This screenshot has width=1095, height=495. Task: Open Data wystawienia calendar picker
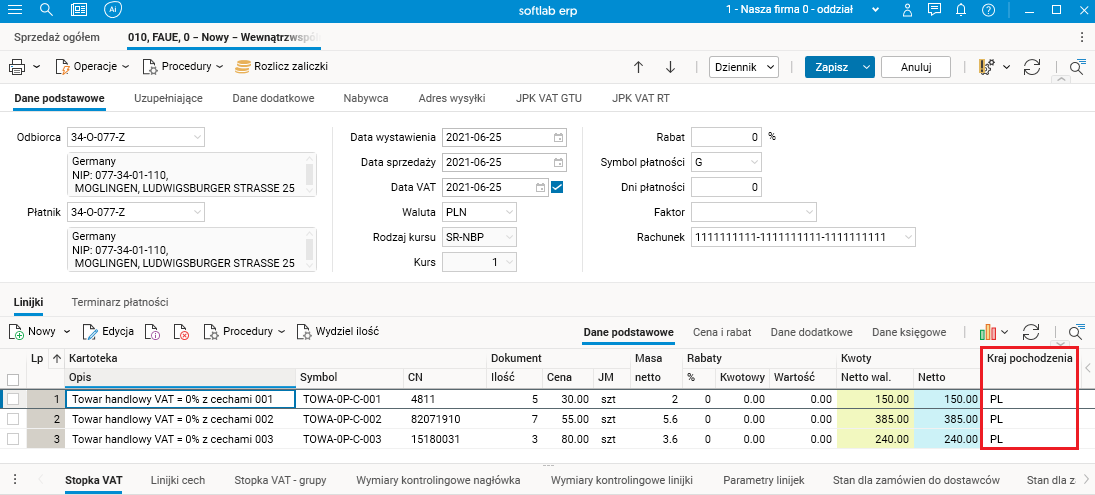[558, 137]
